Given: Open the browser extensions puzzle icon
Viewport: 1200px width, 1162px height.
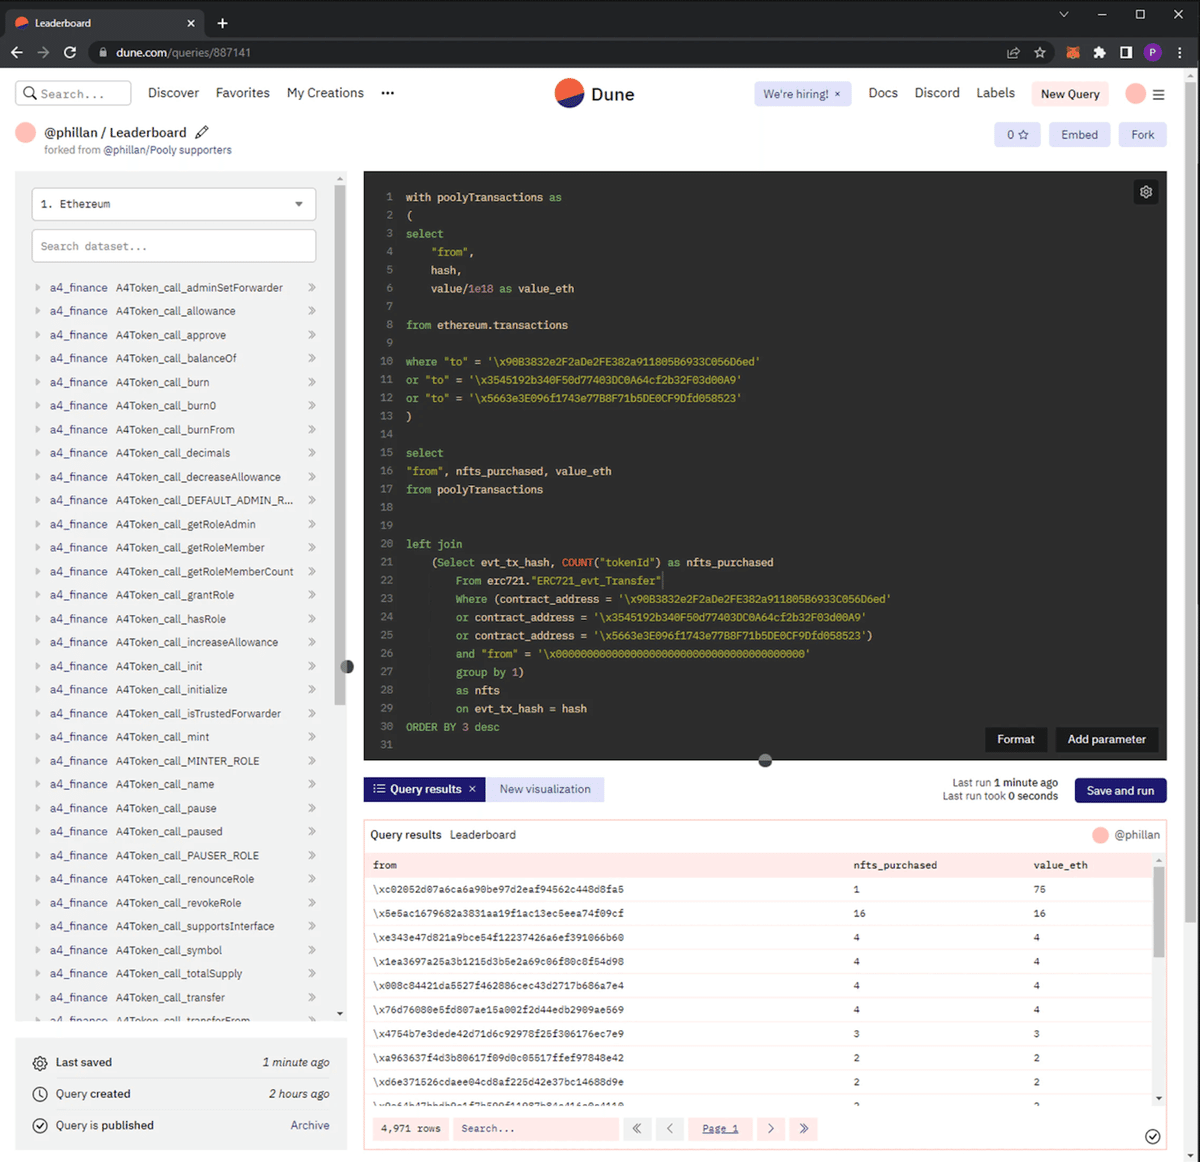Looking at the screenshot, I should tap(1100, 52).
